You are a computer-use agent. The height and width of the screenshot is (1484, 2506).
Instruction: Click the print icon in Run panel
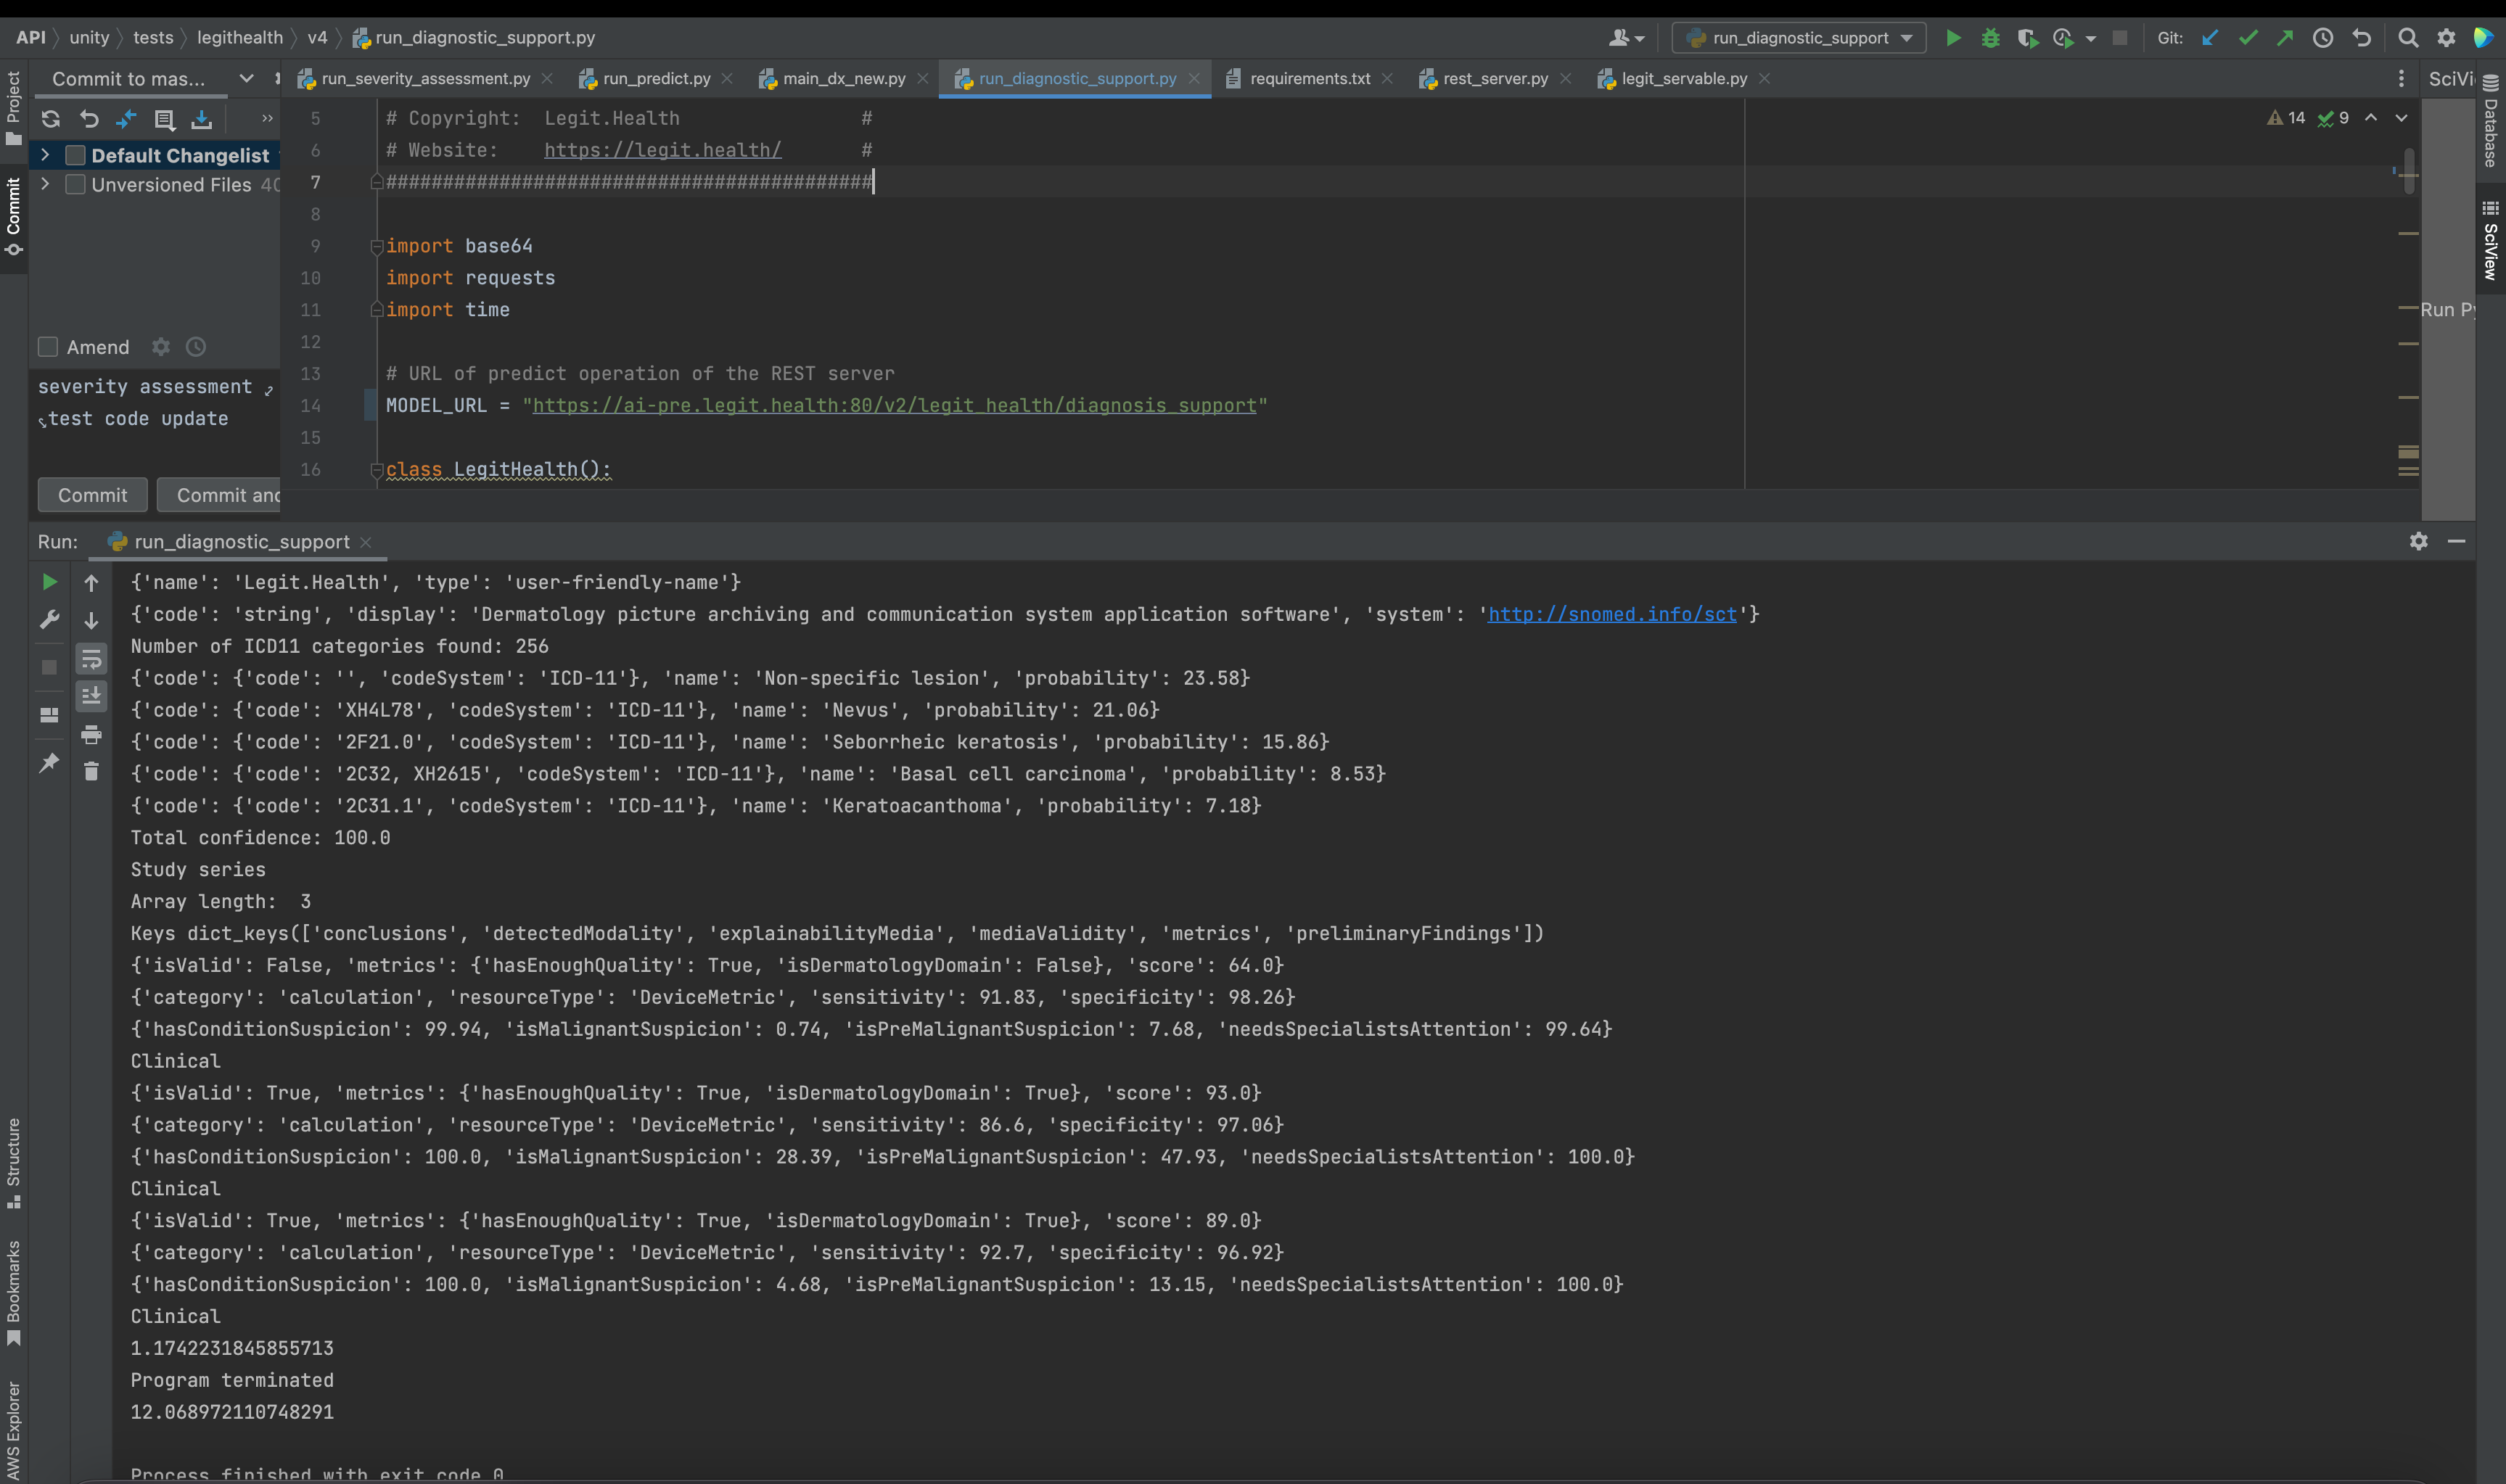(x=91, y=735)
